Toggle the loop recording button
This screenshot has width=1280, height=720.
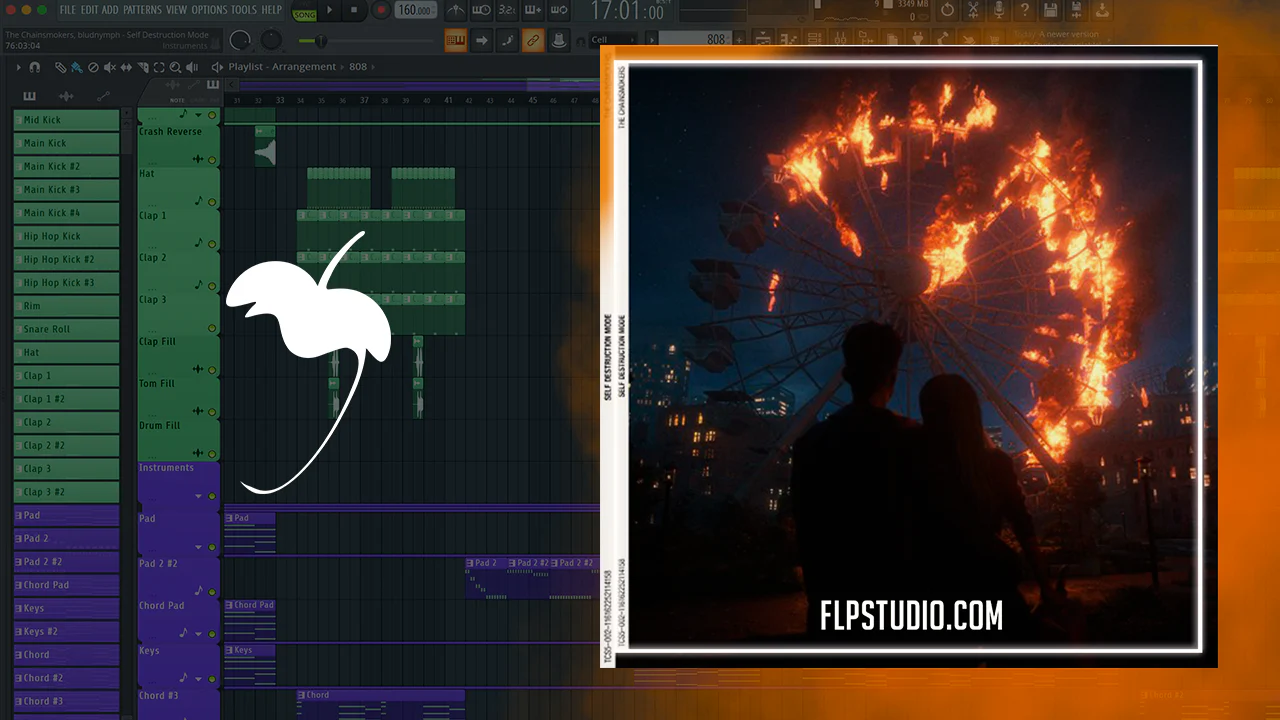(559, 11)
